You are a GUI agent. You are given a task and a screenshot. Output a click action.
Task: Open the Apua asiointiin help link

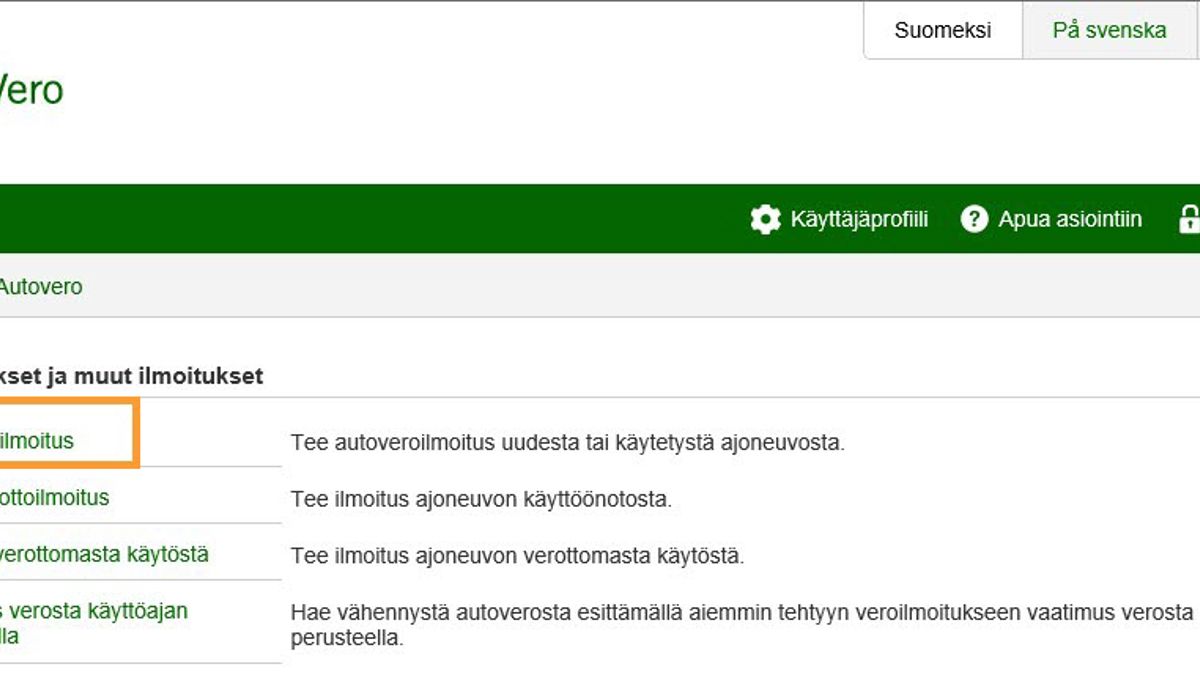(x=1069, y=219)
